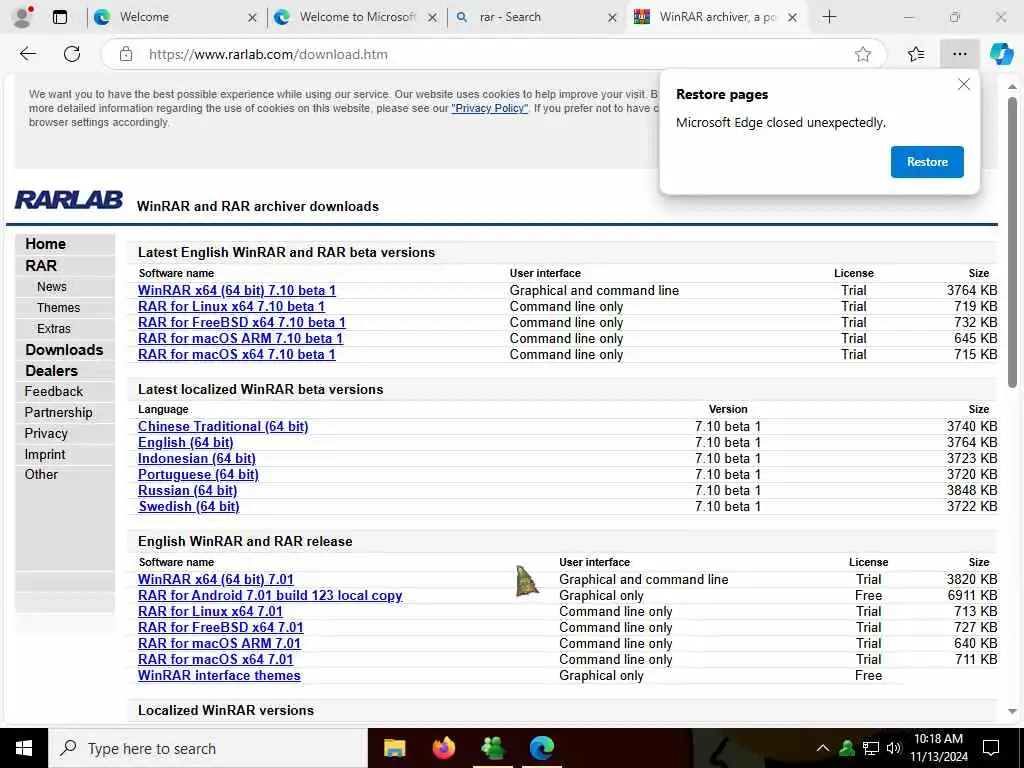Launch the Copilot sidebar icon
This screenshot has height=768, width=1024.
click(x=1001, y=54)
